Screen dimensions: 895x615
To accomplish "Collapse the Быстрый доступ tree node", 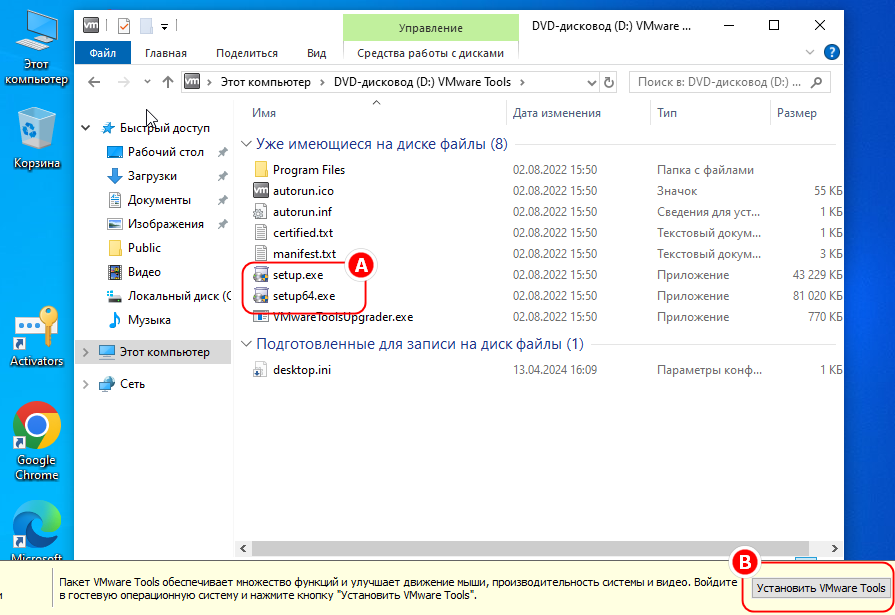I will (x=86, y=128).
